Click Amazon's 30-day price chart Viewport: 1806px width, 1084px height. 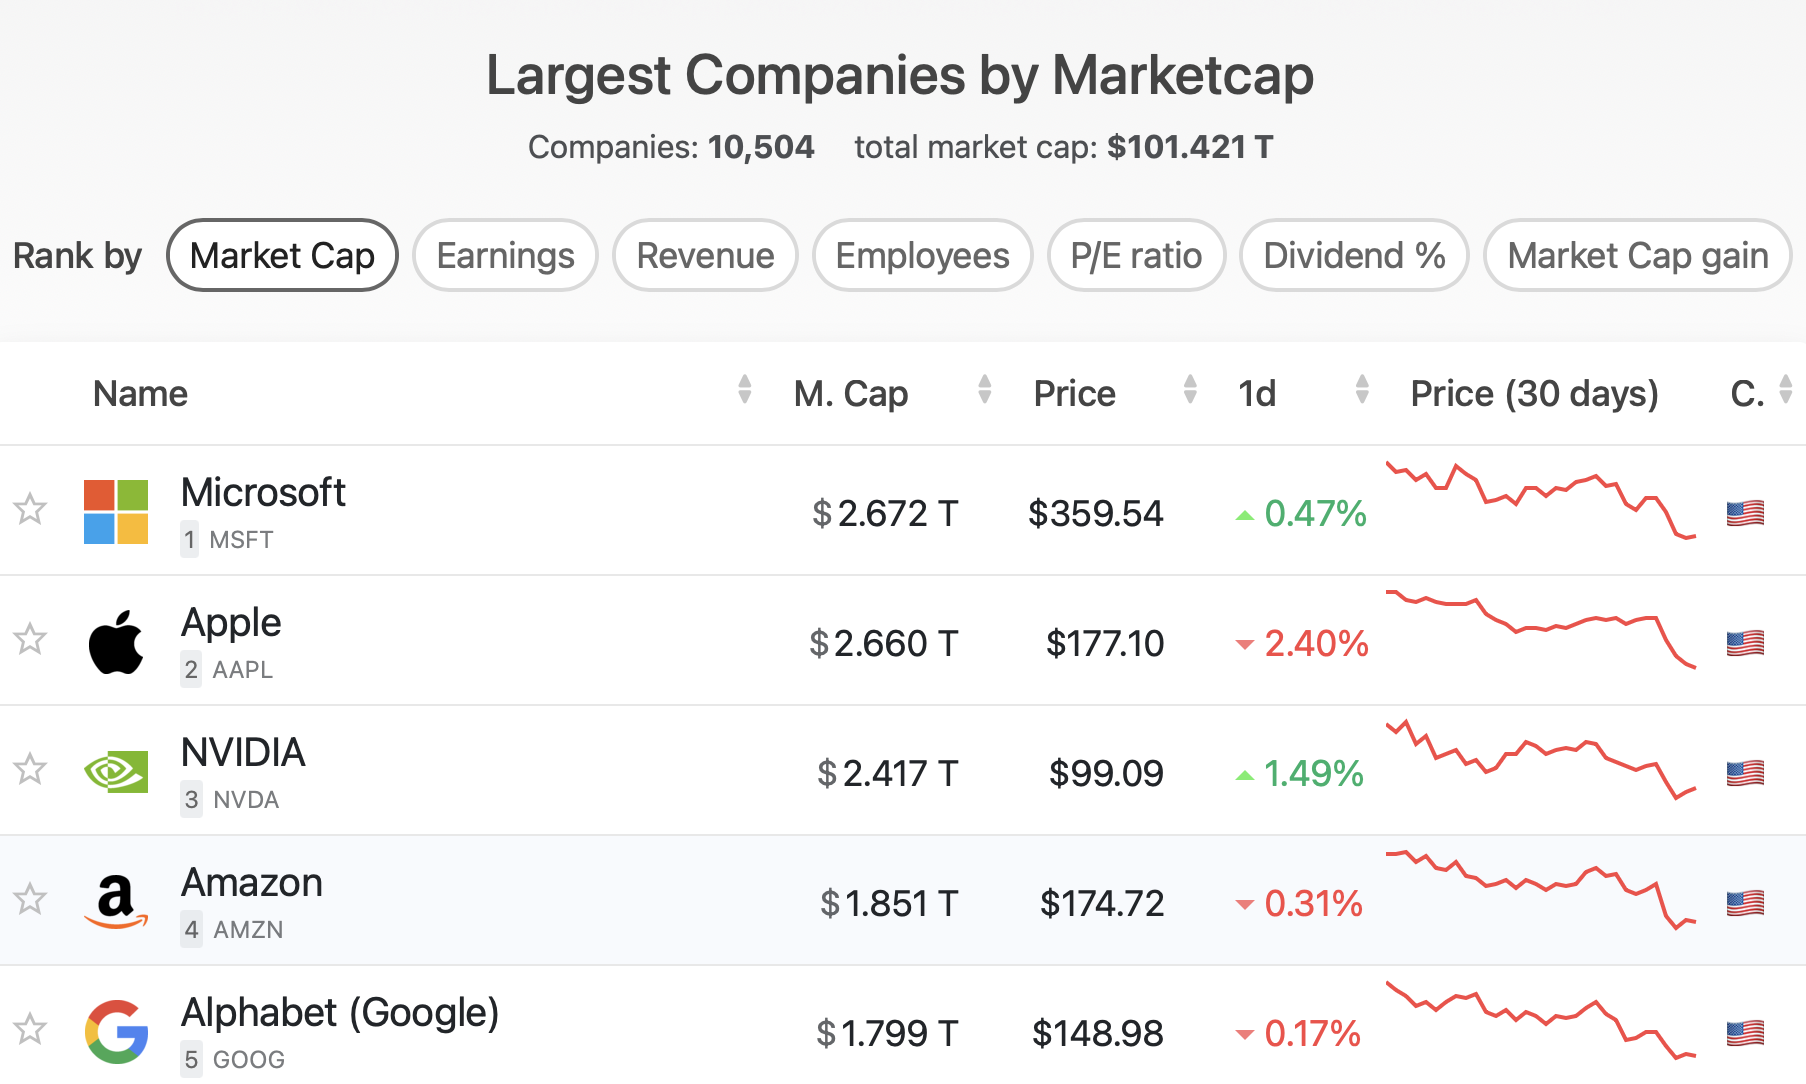tap(1541, 889)
